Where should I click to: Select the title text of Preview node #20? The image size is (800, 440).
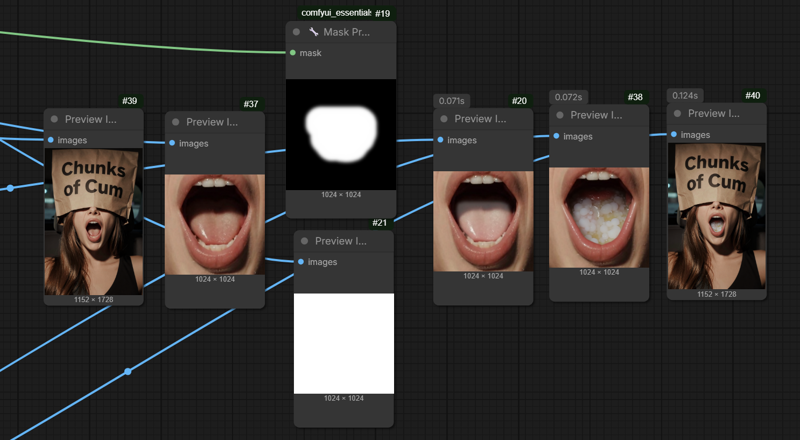pos(480,119)
